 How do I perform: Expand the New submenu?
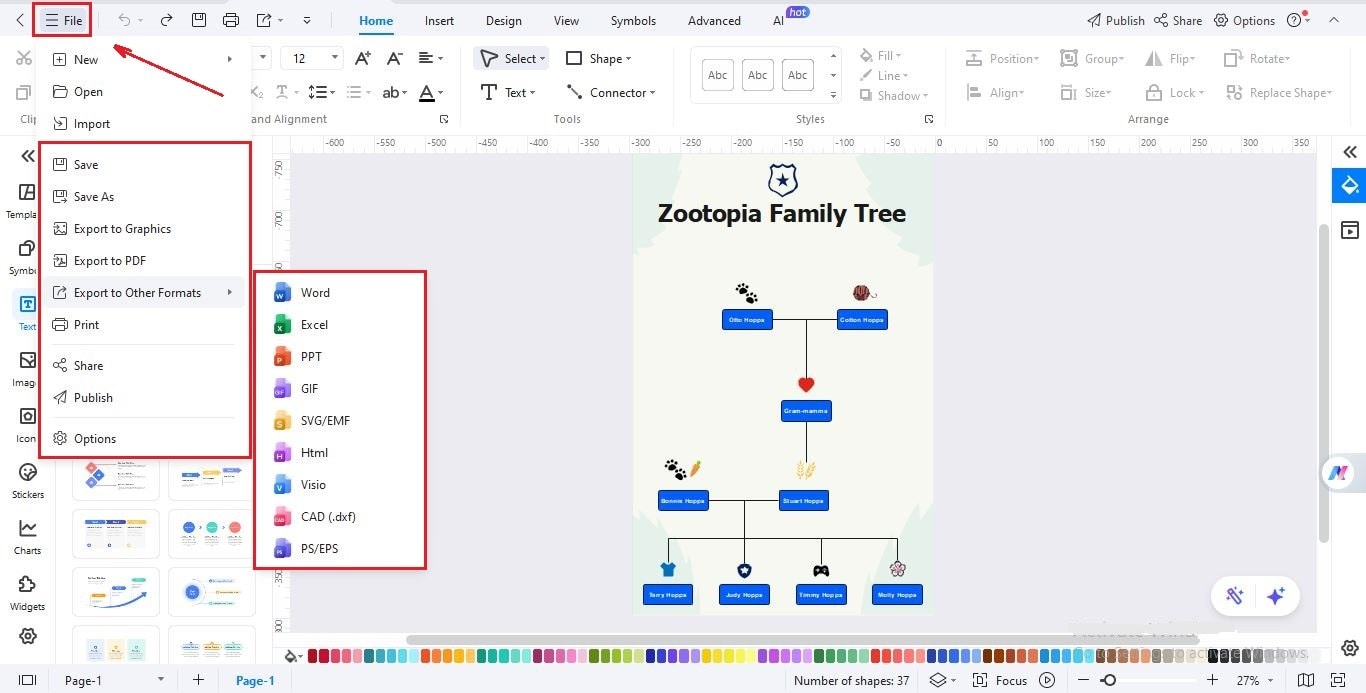pyautogui.click(x=144, y=60)
